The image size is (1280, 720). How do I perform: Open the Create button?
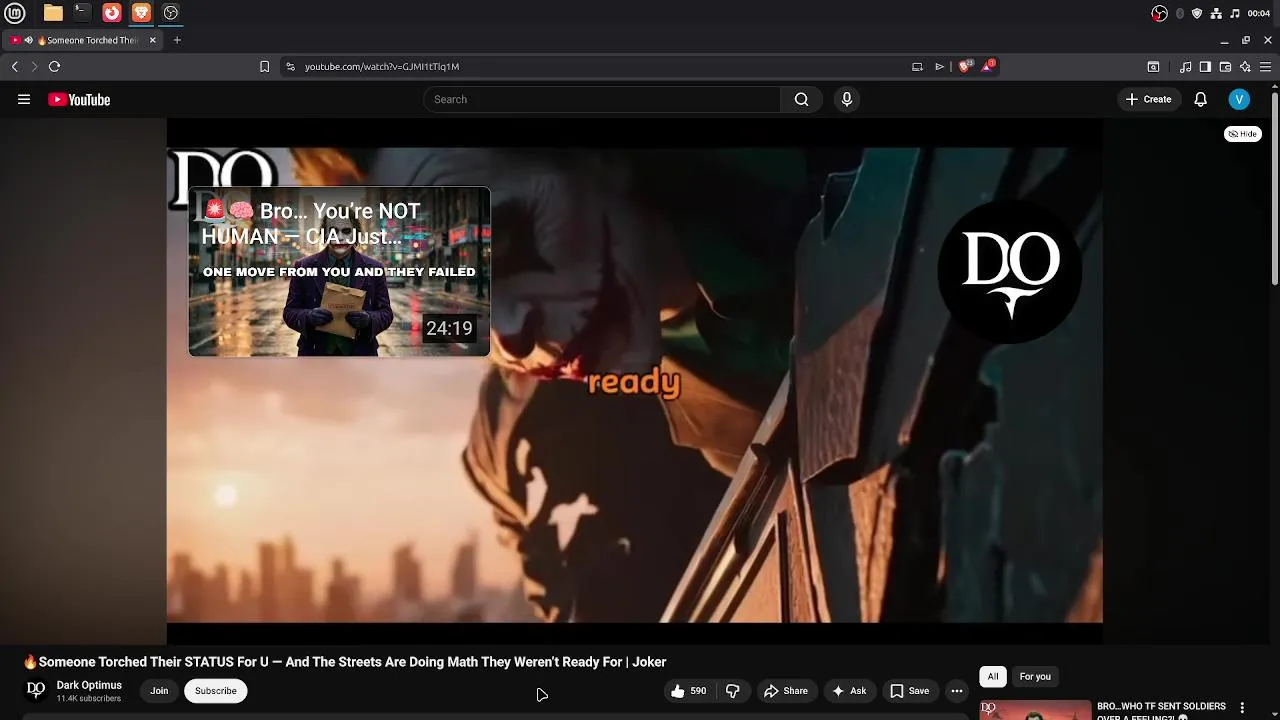pos(1148,99)
